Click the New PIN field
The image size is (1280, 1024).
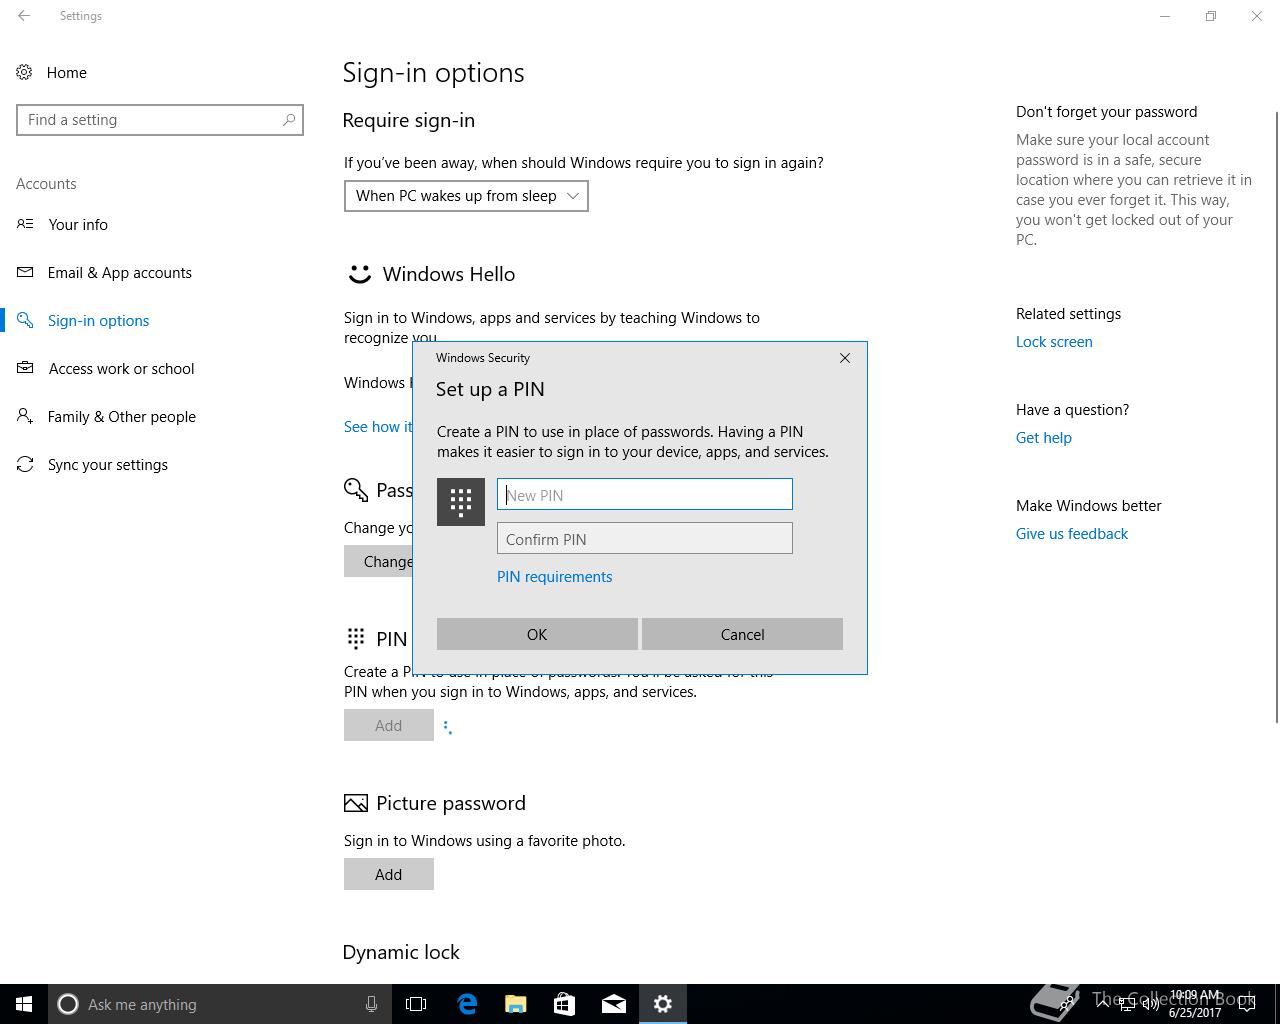coord(645,494)
